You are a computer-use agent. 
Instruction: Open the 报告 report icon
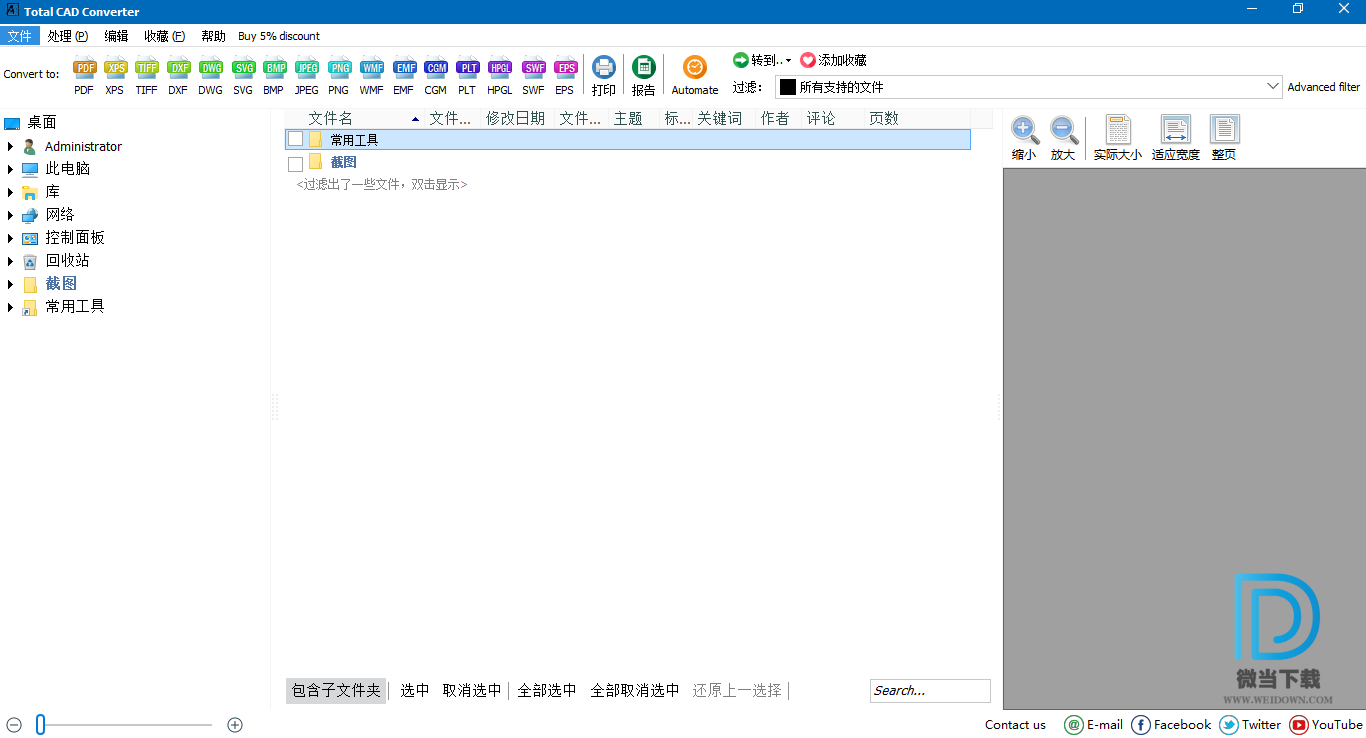(644, 67)
